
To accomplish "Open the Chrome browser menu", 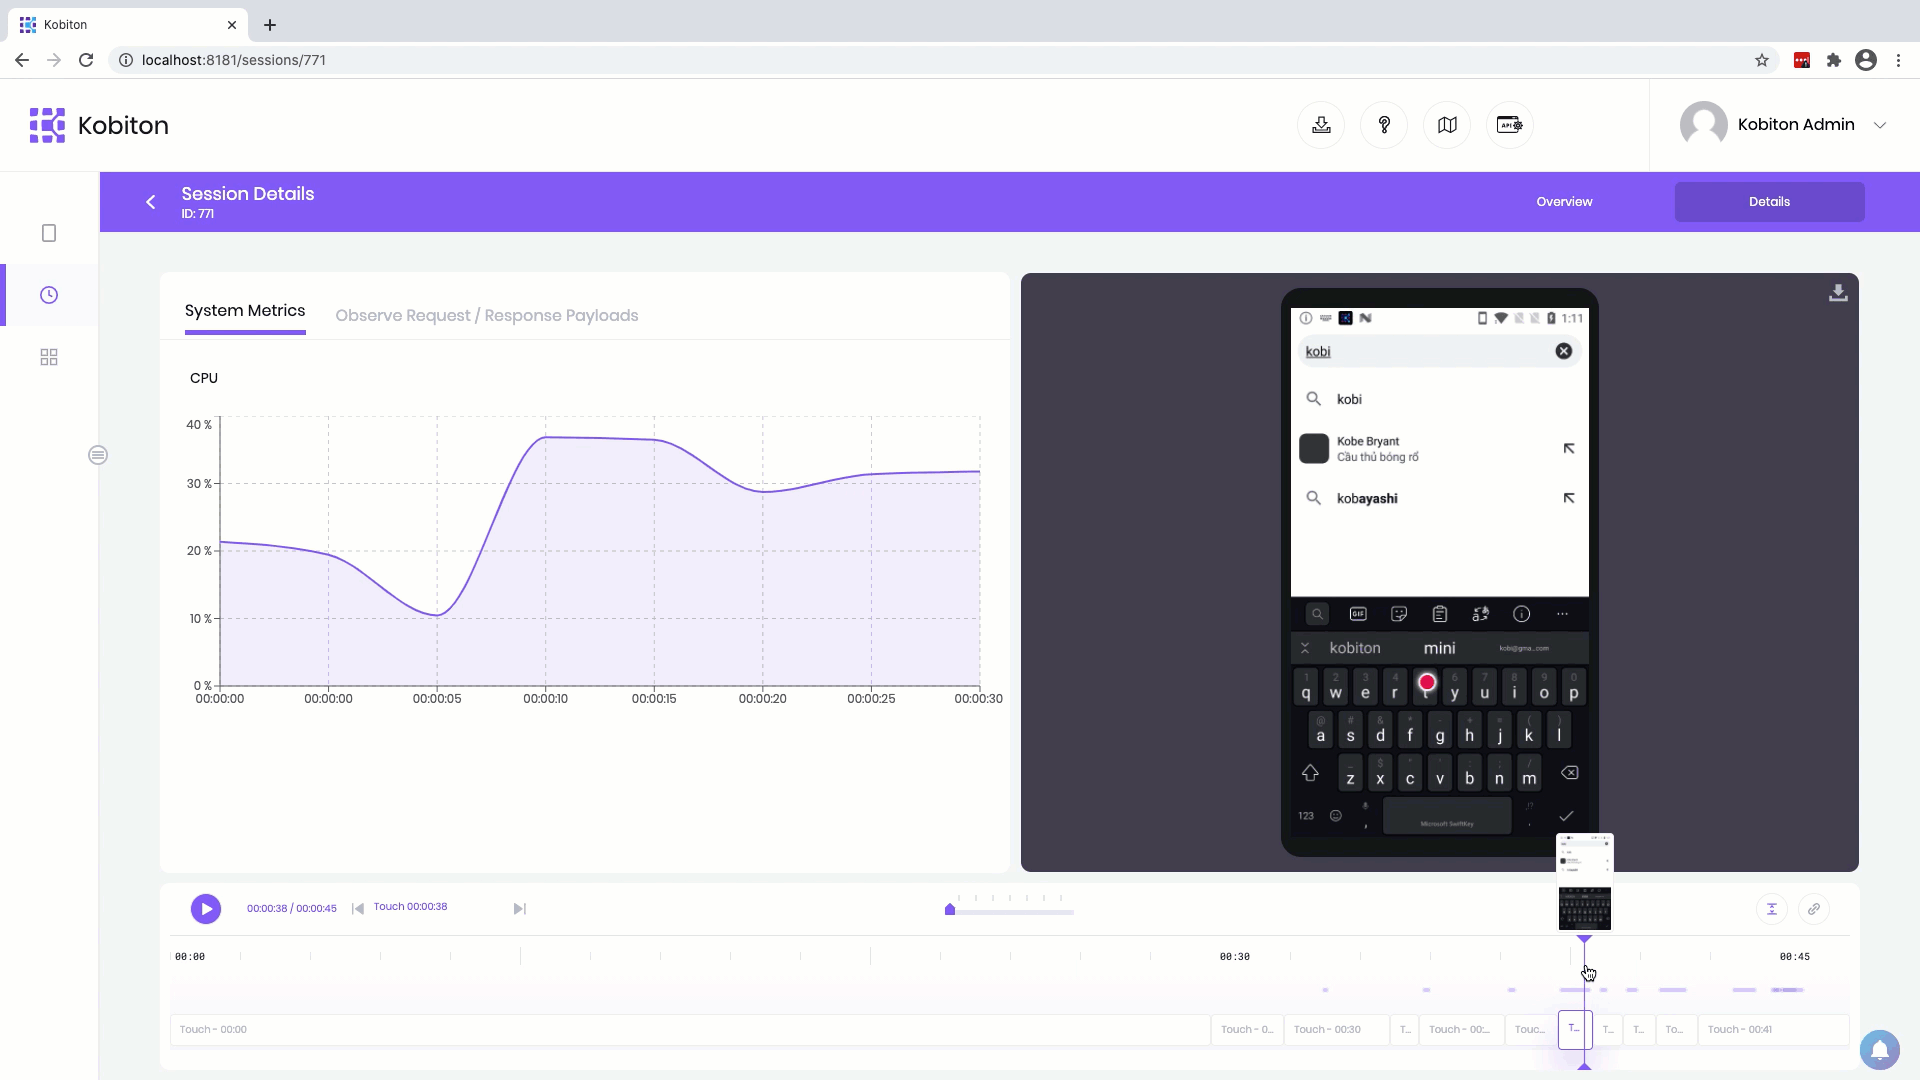I will click(1899, 60).
